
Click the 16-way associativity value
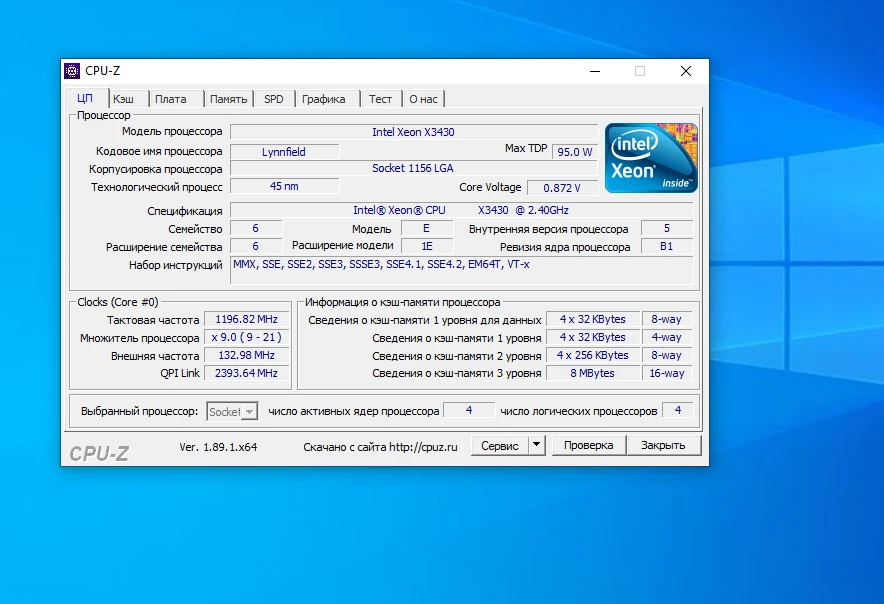click(x=667, y=373)
